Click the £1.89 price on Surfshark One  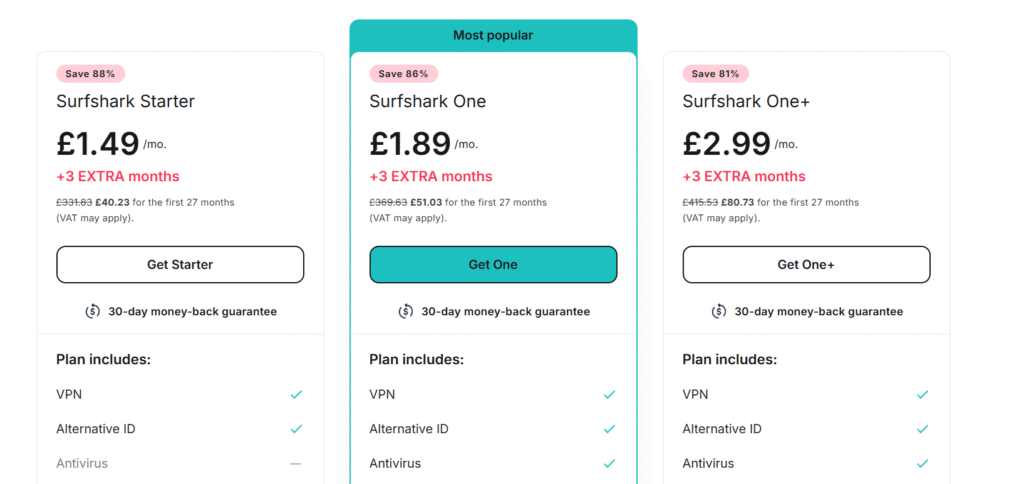click(410, 144)
